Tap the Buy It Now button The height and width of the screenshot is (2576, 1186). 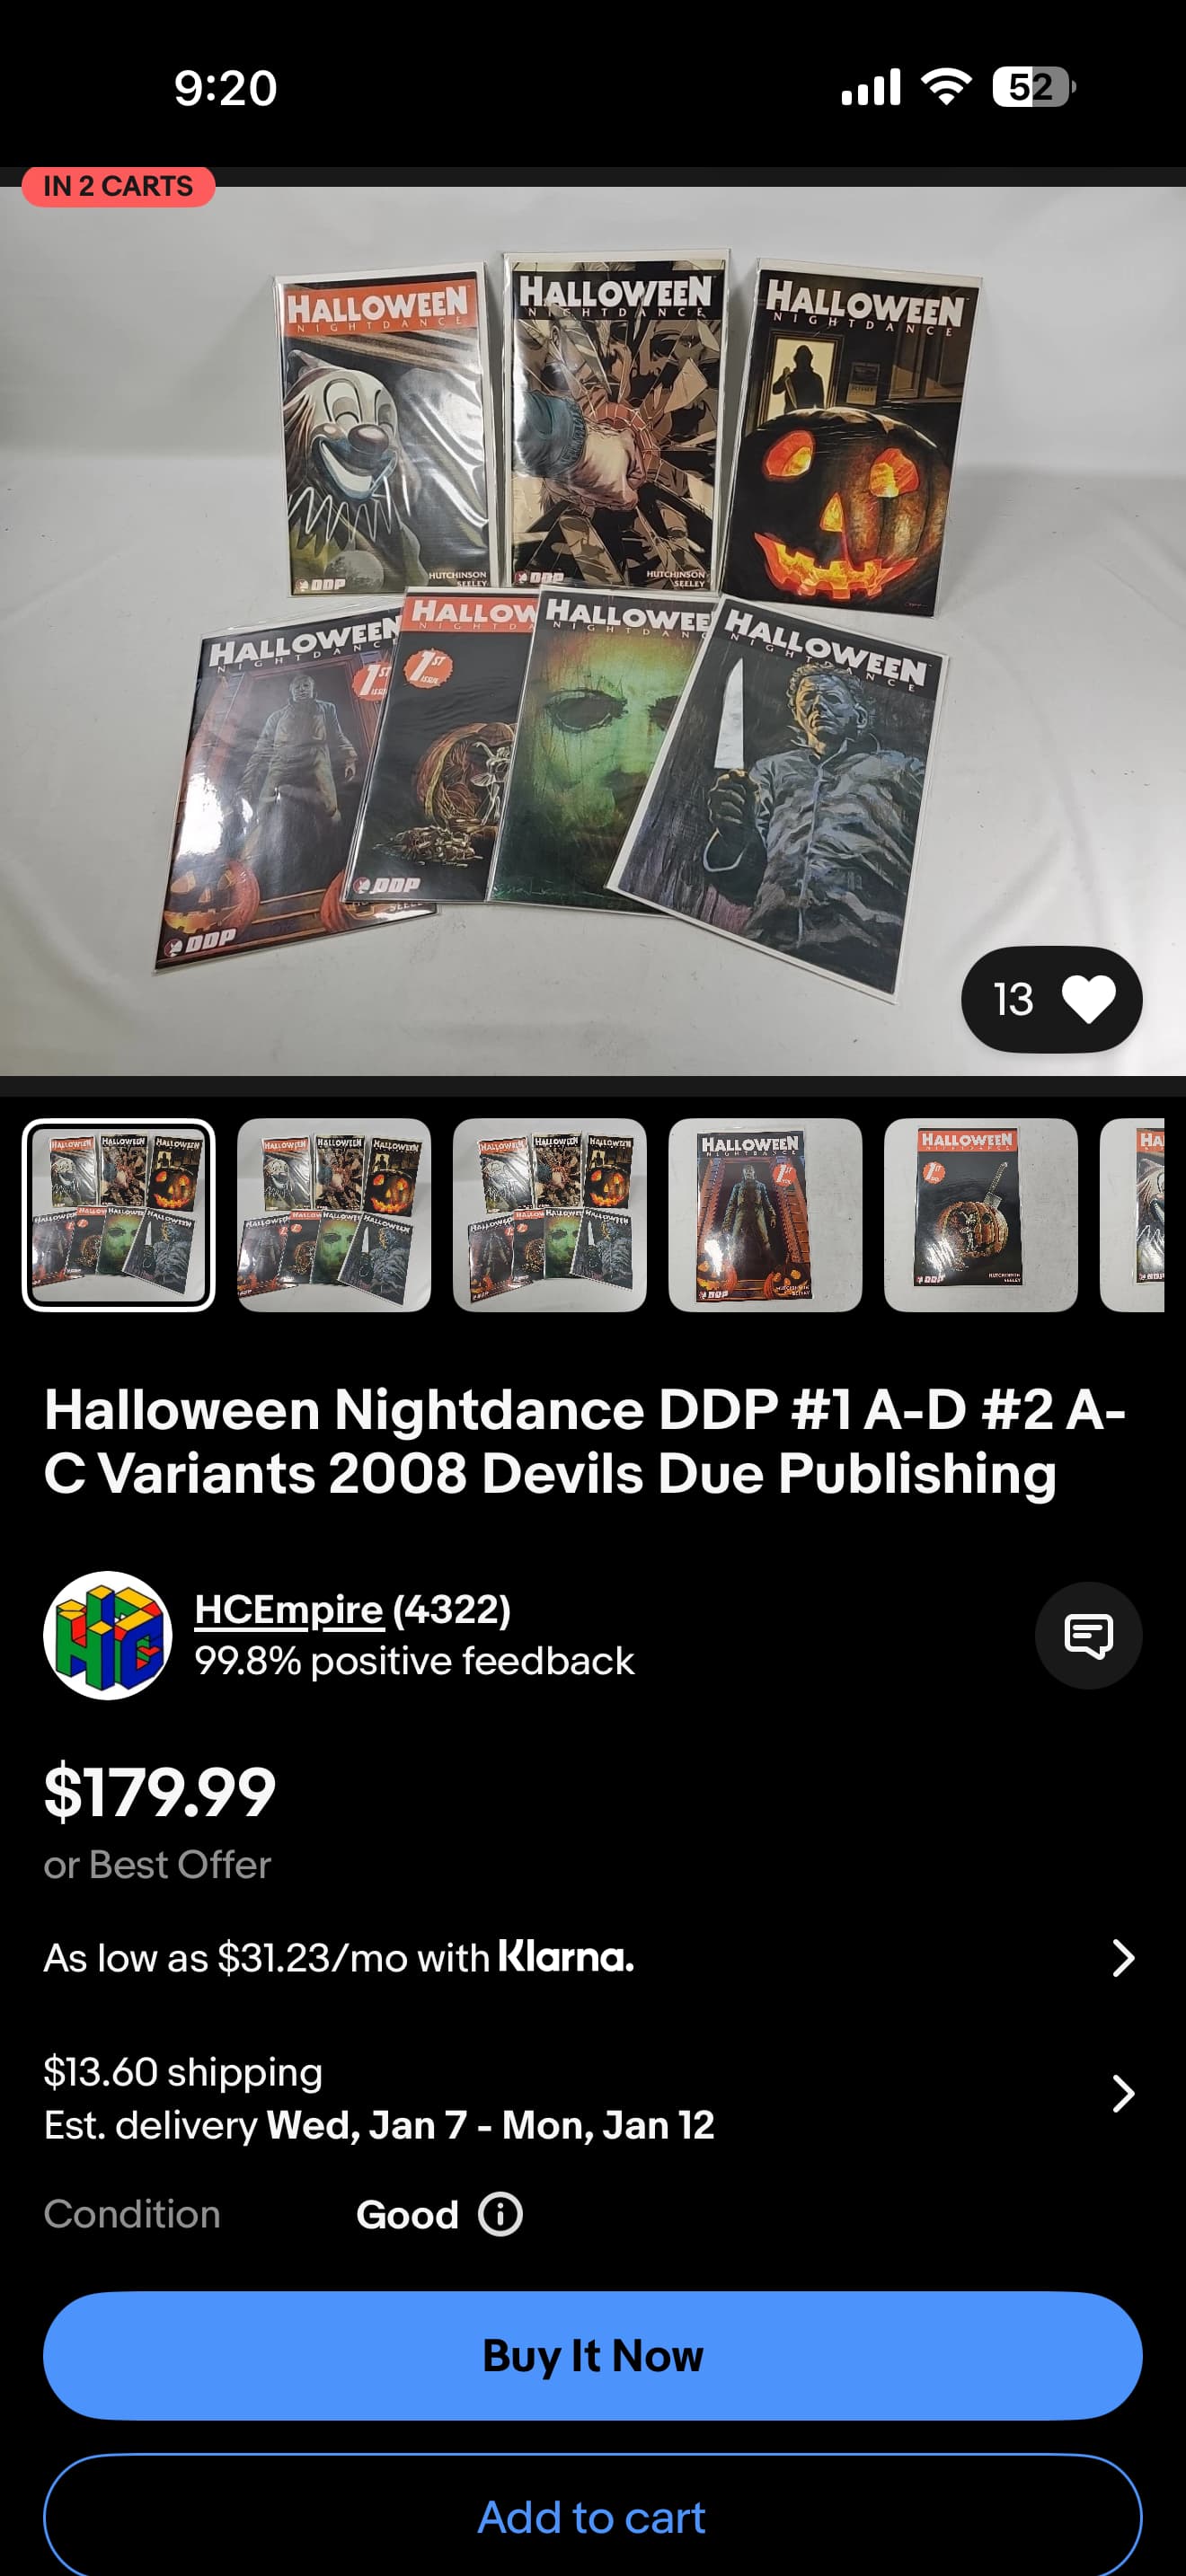[593, 2356]
